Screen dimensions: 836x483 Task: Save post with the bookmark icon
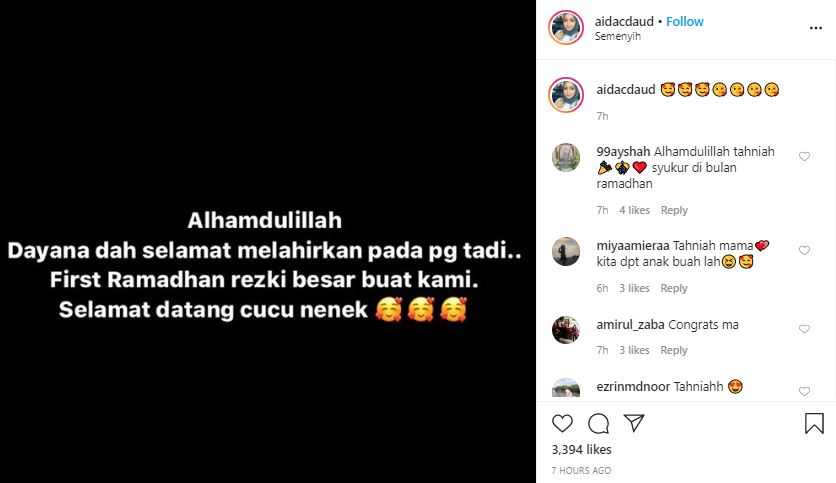(814, 424)
